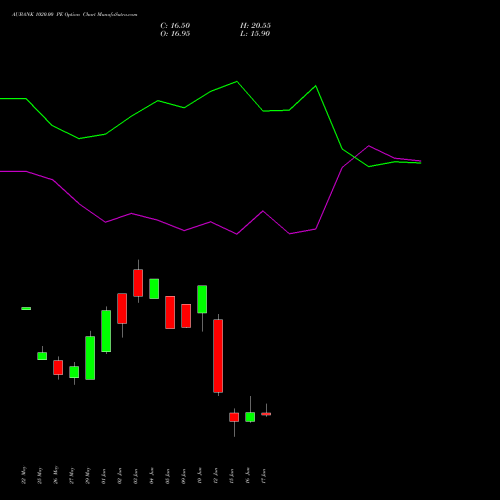
Task: Click the 16 Jun date label
Action: click(248, 475)
